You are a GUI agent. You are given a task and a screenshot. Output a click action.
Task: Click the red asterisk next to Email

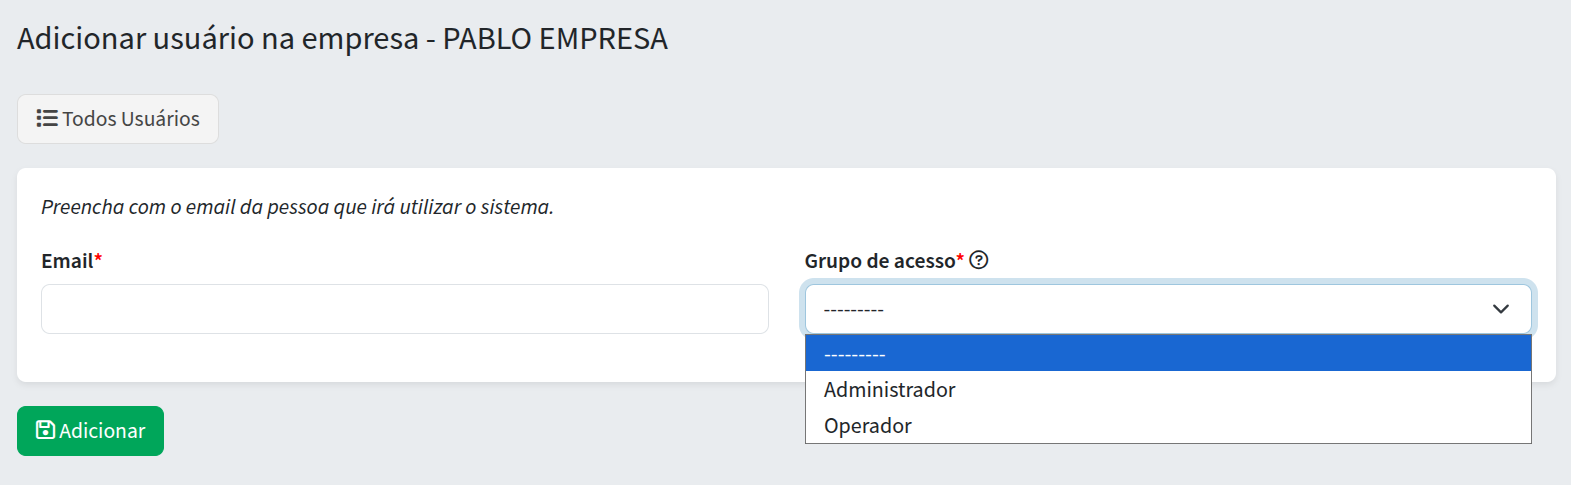98,260
